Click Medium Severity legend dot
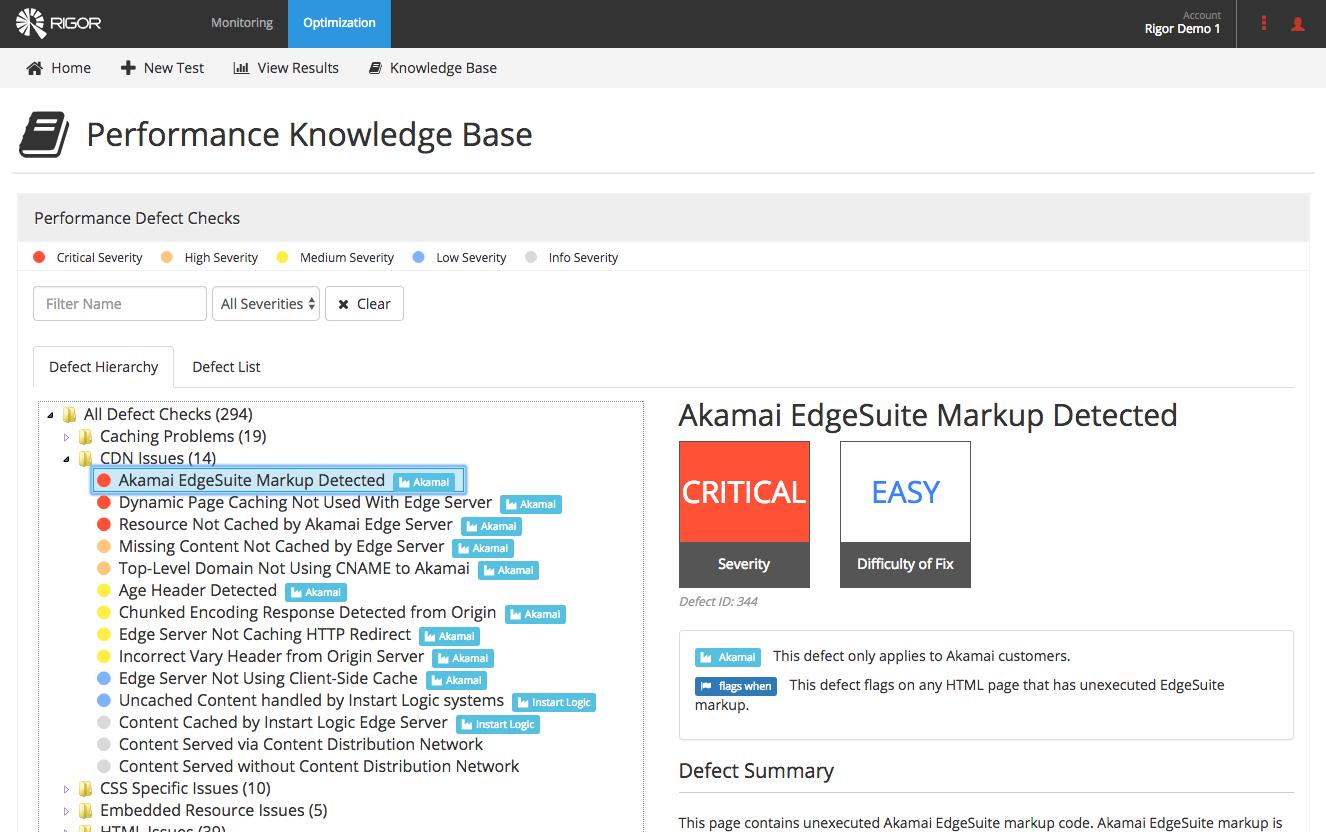The image size is (1326, 832). click(282, 257)
